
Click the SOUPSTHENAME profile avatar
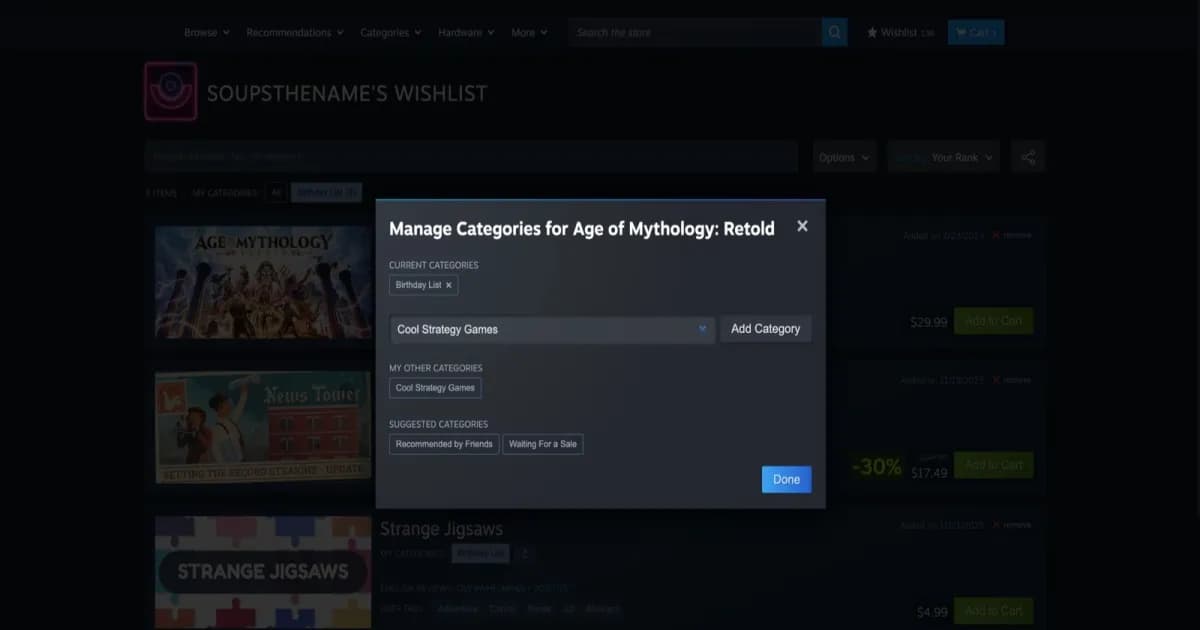point(171,91)
